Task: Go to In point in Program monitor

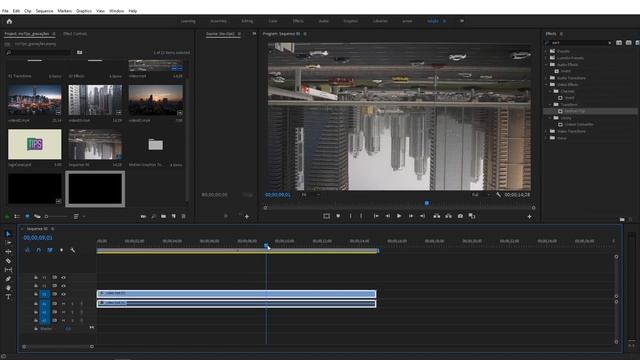Action: (376, 216)
